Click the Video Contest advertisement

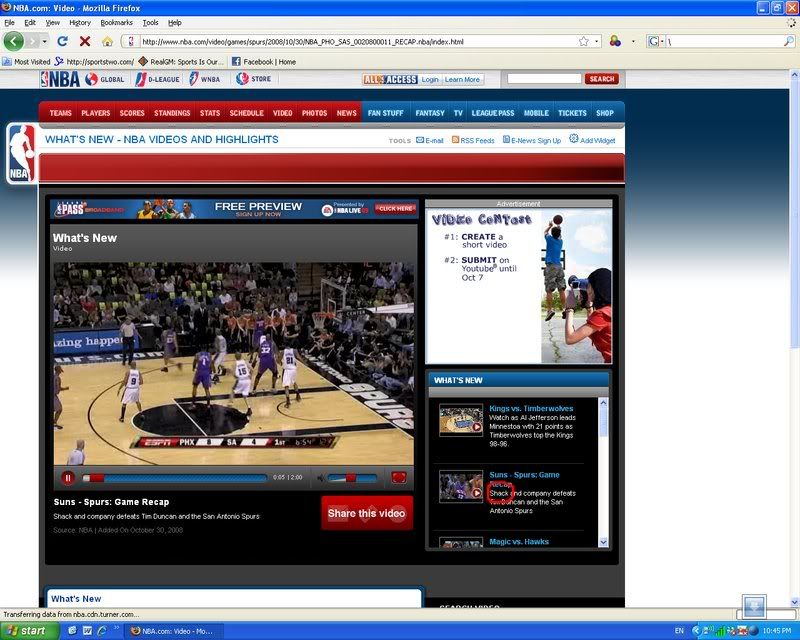coord(518,286)
